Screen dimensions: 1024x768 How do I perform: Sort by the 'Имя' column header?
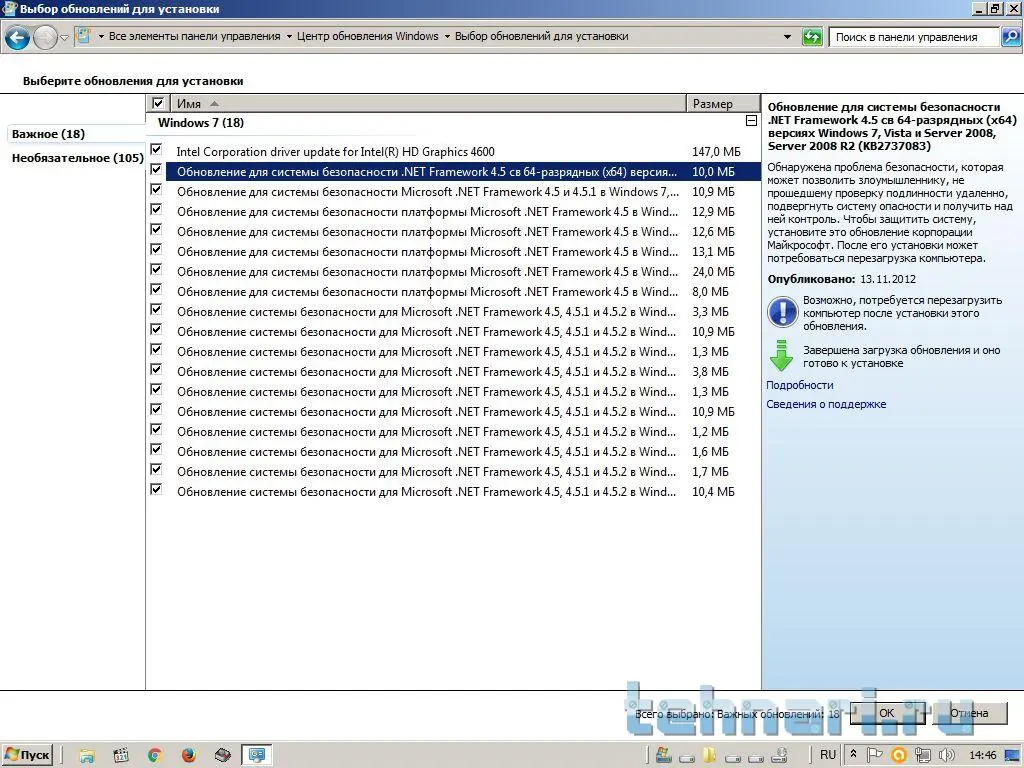428,103
